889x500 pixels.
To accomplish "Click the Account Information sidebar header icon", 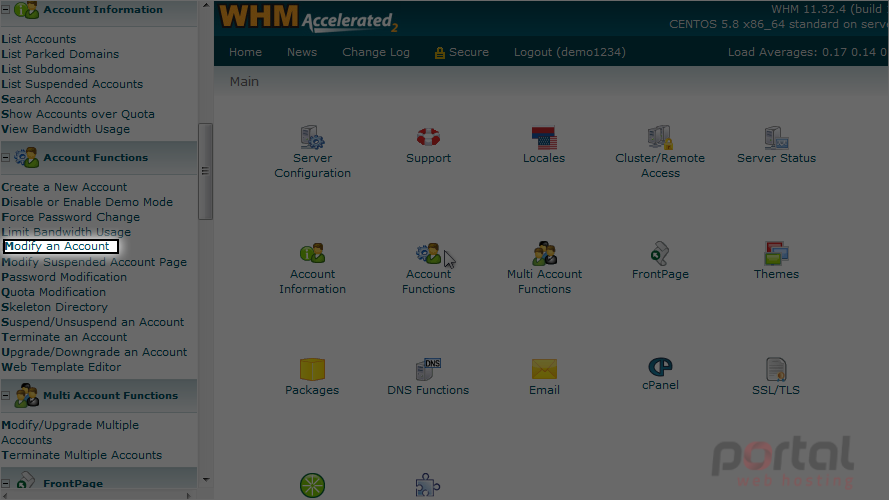I will click(x=26, y=10).
